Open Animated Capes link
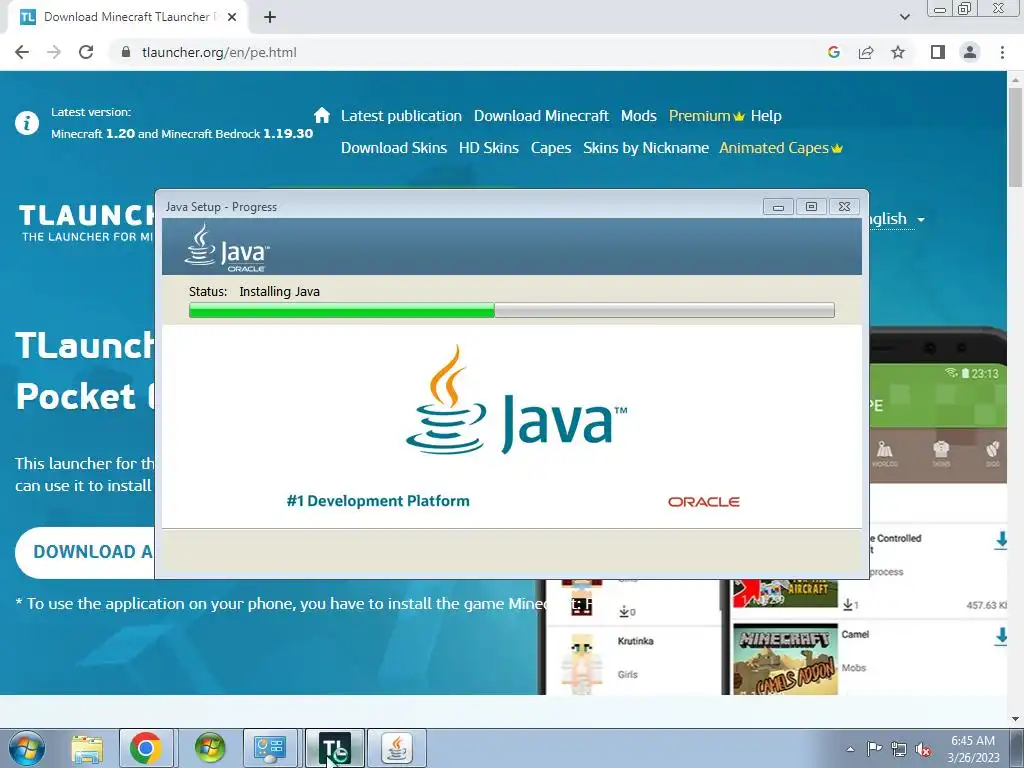This screenshot has height=768, width=1024. [781, 148]
